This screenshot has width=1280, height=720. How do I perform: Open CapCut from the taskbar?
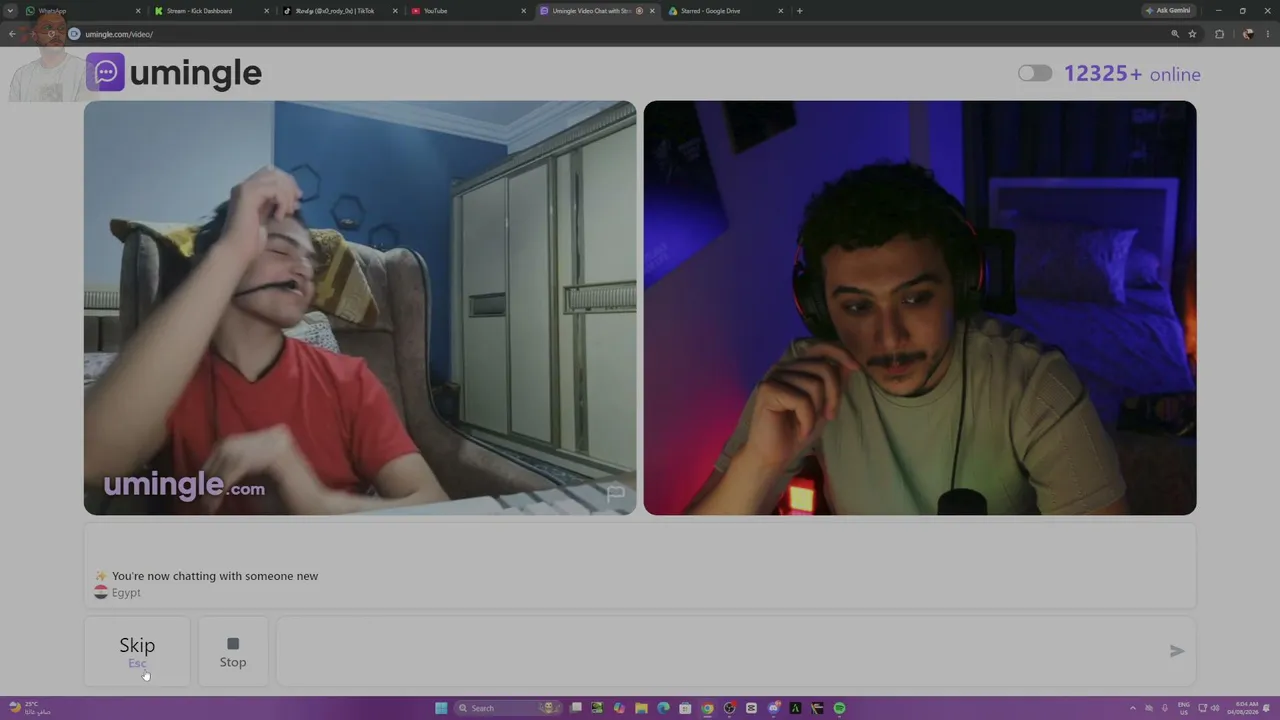tap(751, 708)
